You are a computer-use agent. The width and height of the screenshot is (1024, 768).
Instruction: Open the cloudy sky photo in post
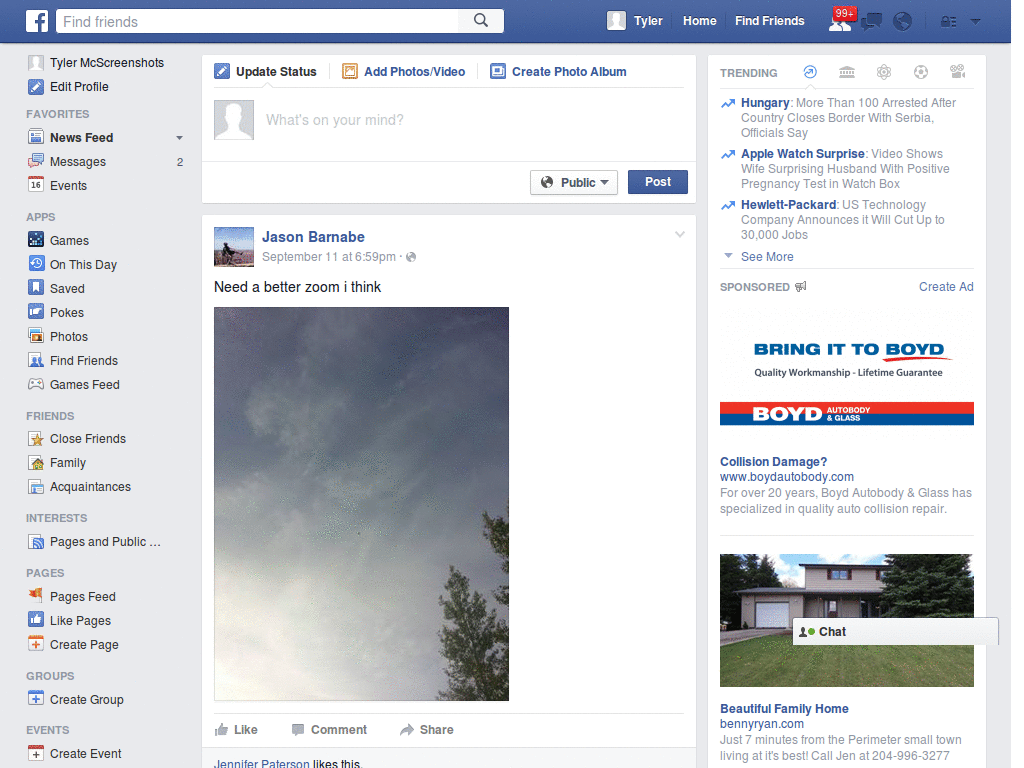point(361,504)
